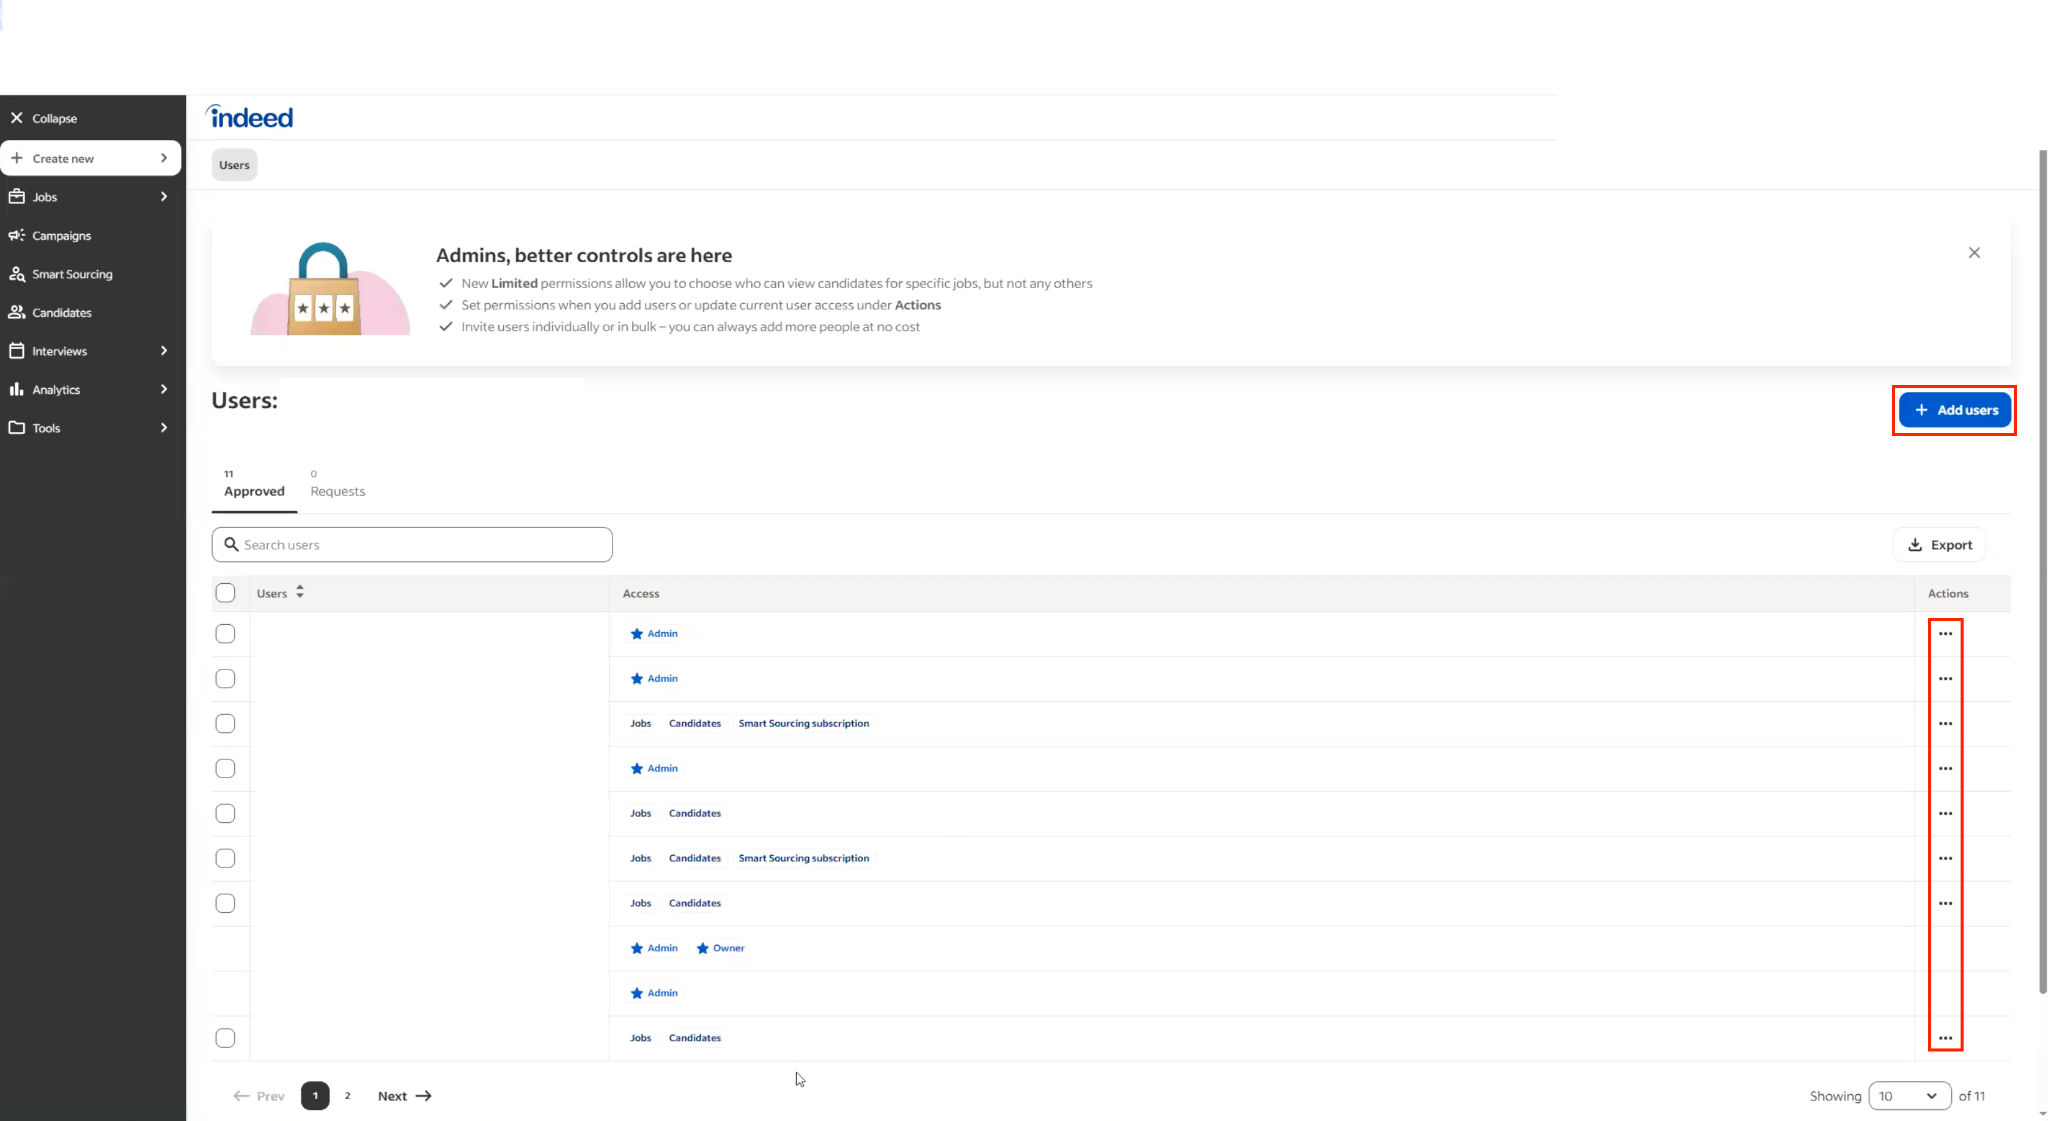The height and width of the screenshot is (1121, 2048).
Task: Click the sort arrows on Users column
Action: (x=300, y=593)
